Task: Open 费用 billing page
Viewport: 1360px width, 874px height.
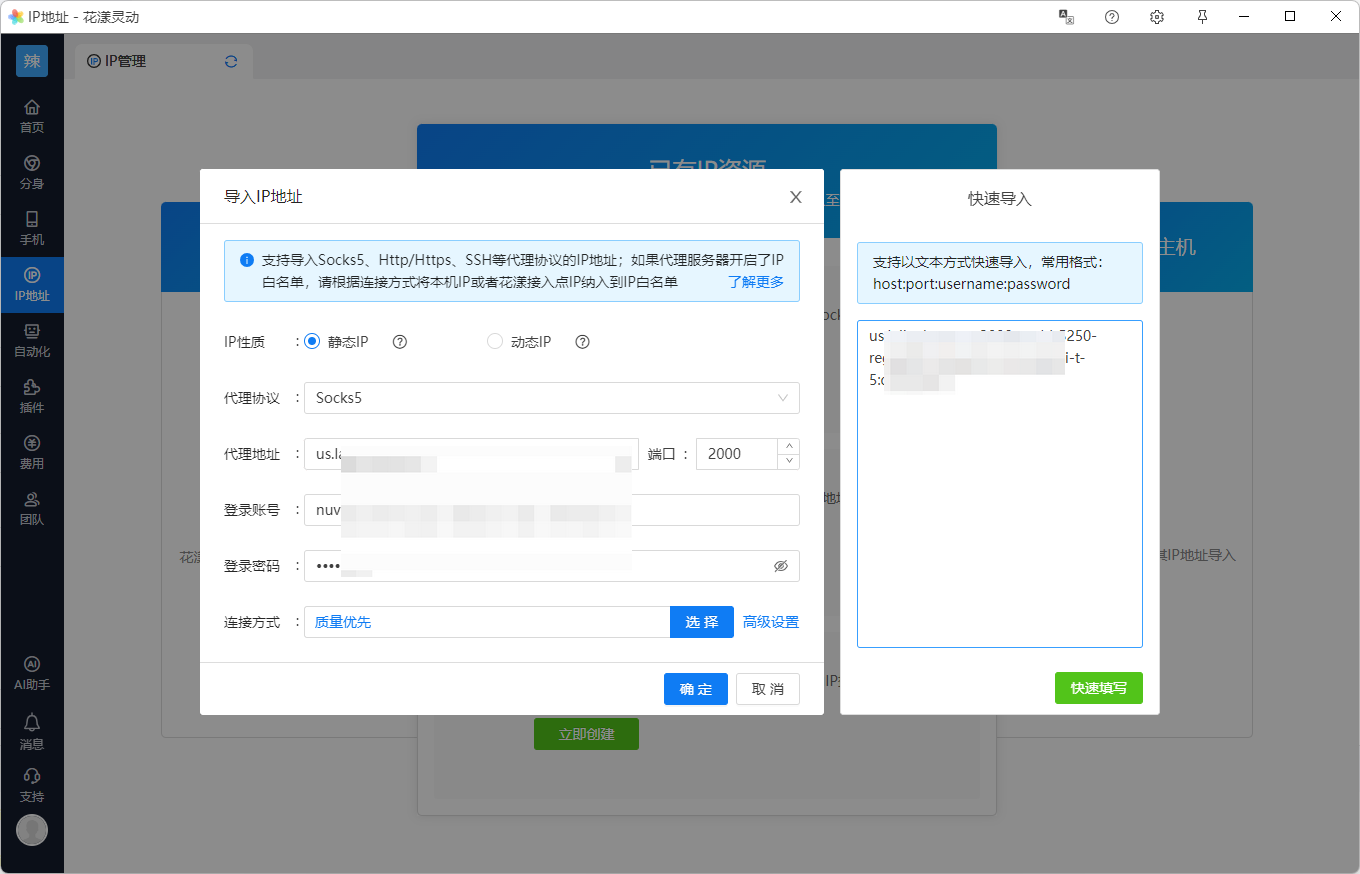Action: point(32,452)
